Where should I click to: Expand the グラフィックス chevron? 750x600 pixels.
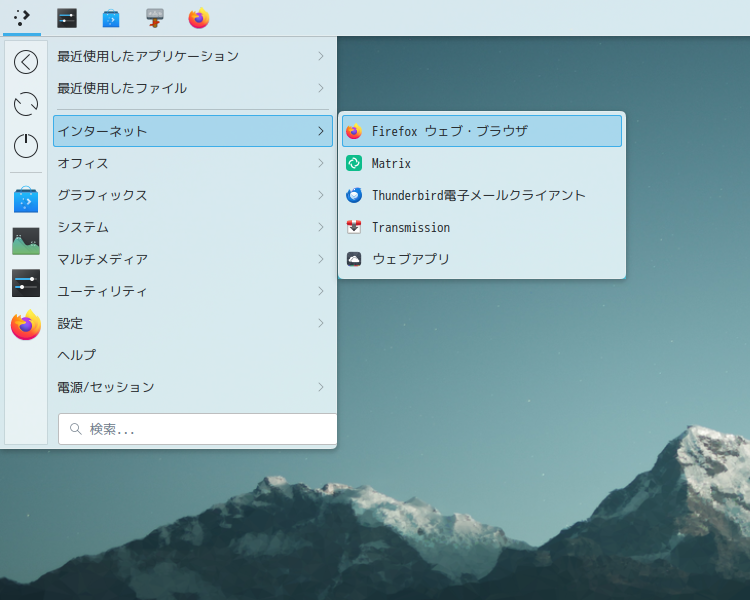tap(321, 195)
